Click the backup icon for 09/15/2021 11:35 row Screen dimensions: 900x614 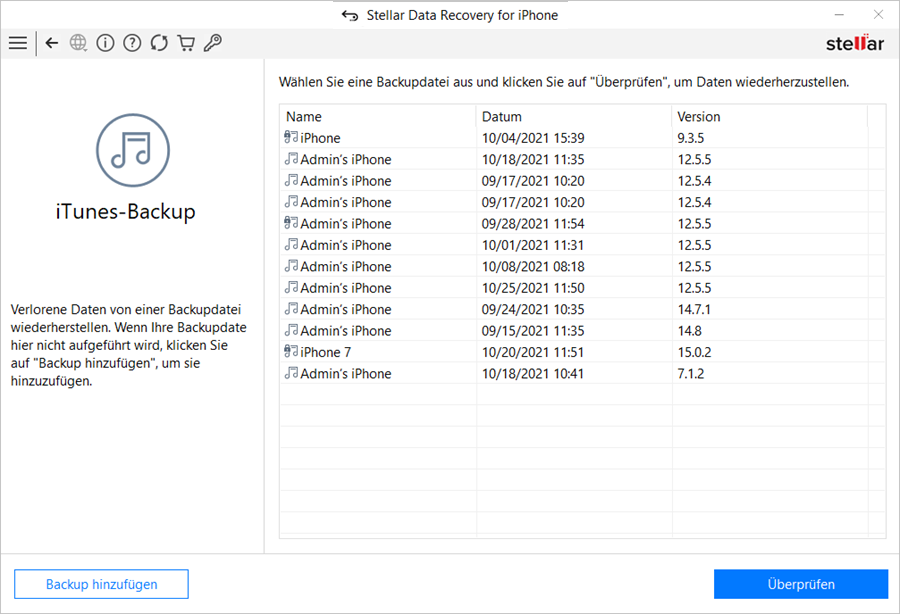coord(291,330)
